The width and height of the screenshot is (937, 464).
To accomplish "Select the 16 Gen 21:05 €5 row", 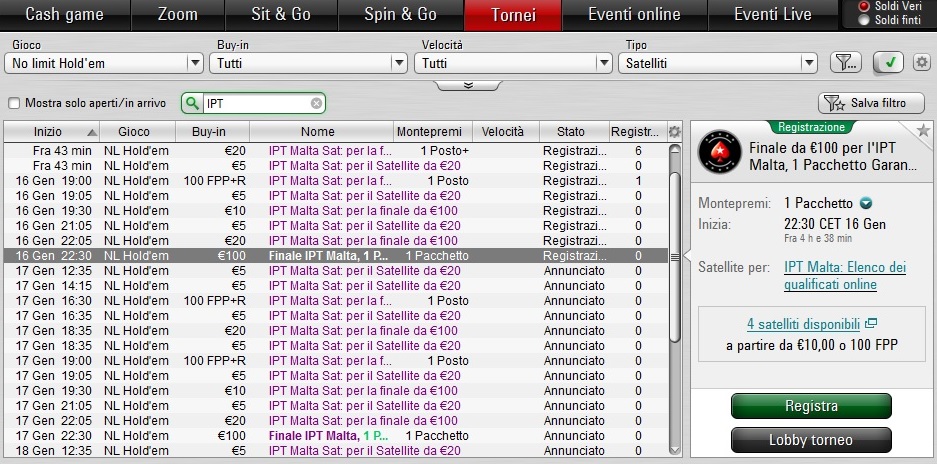I will [336, 225].
